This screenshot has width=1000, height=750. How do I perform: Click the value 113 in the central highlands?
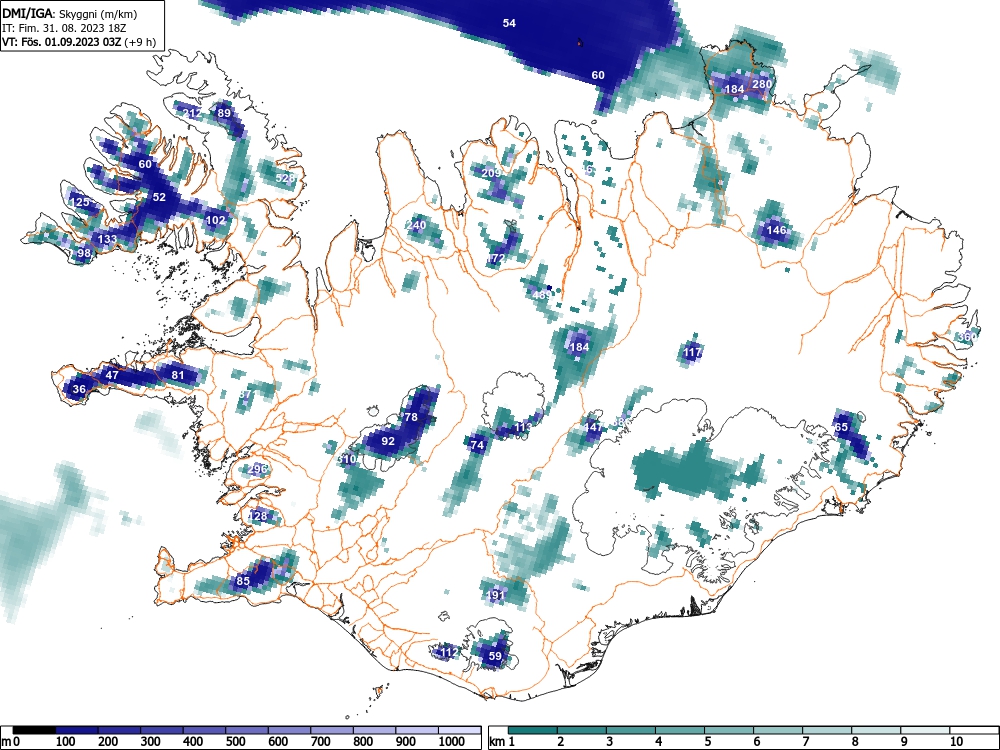click(523, 427)
